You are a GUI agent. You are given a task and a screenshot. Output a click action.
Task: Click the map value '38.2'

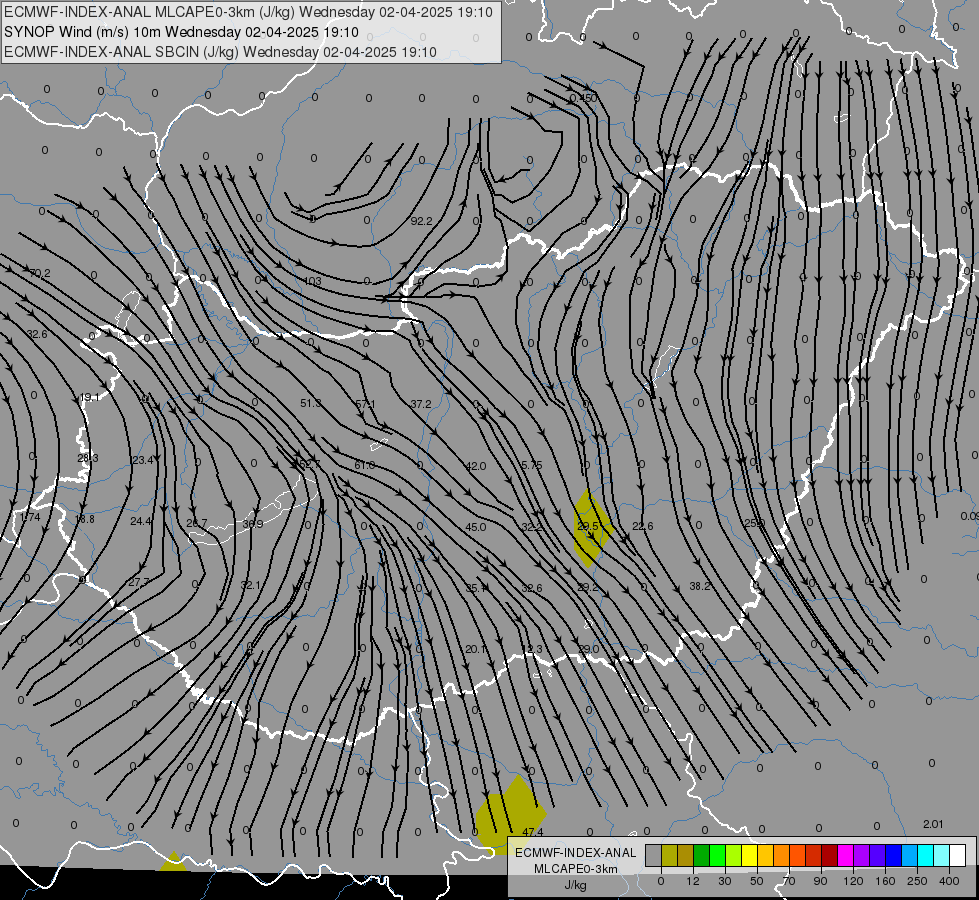700,586
